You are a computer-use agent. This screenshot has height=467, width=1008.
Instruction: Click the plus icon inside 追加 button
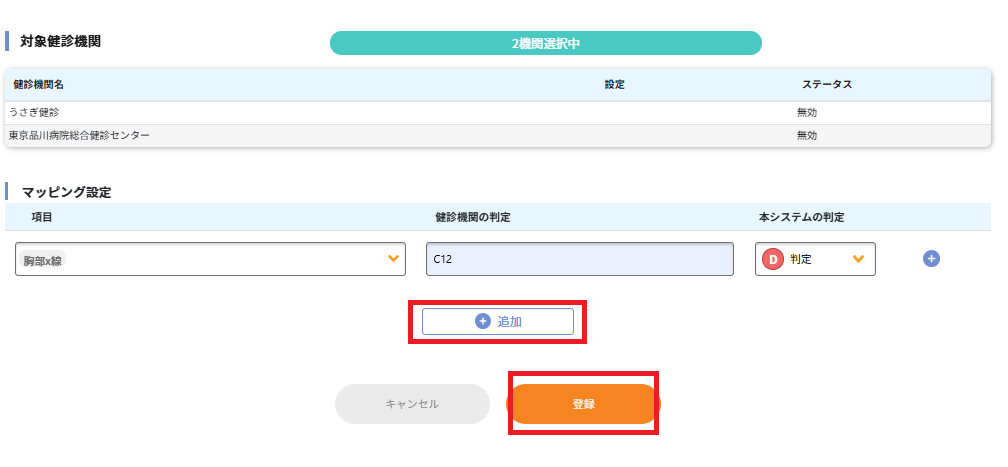(x=483, y=321)
